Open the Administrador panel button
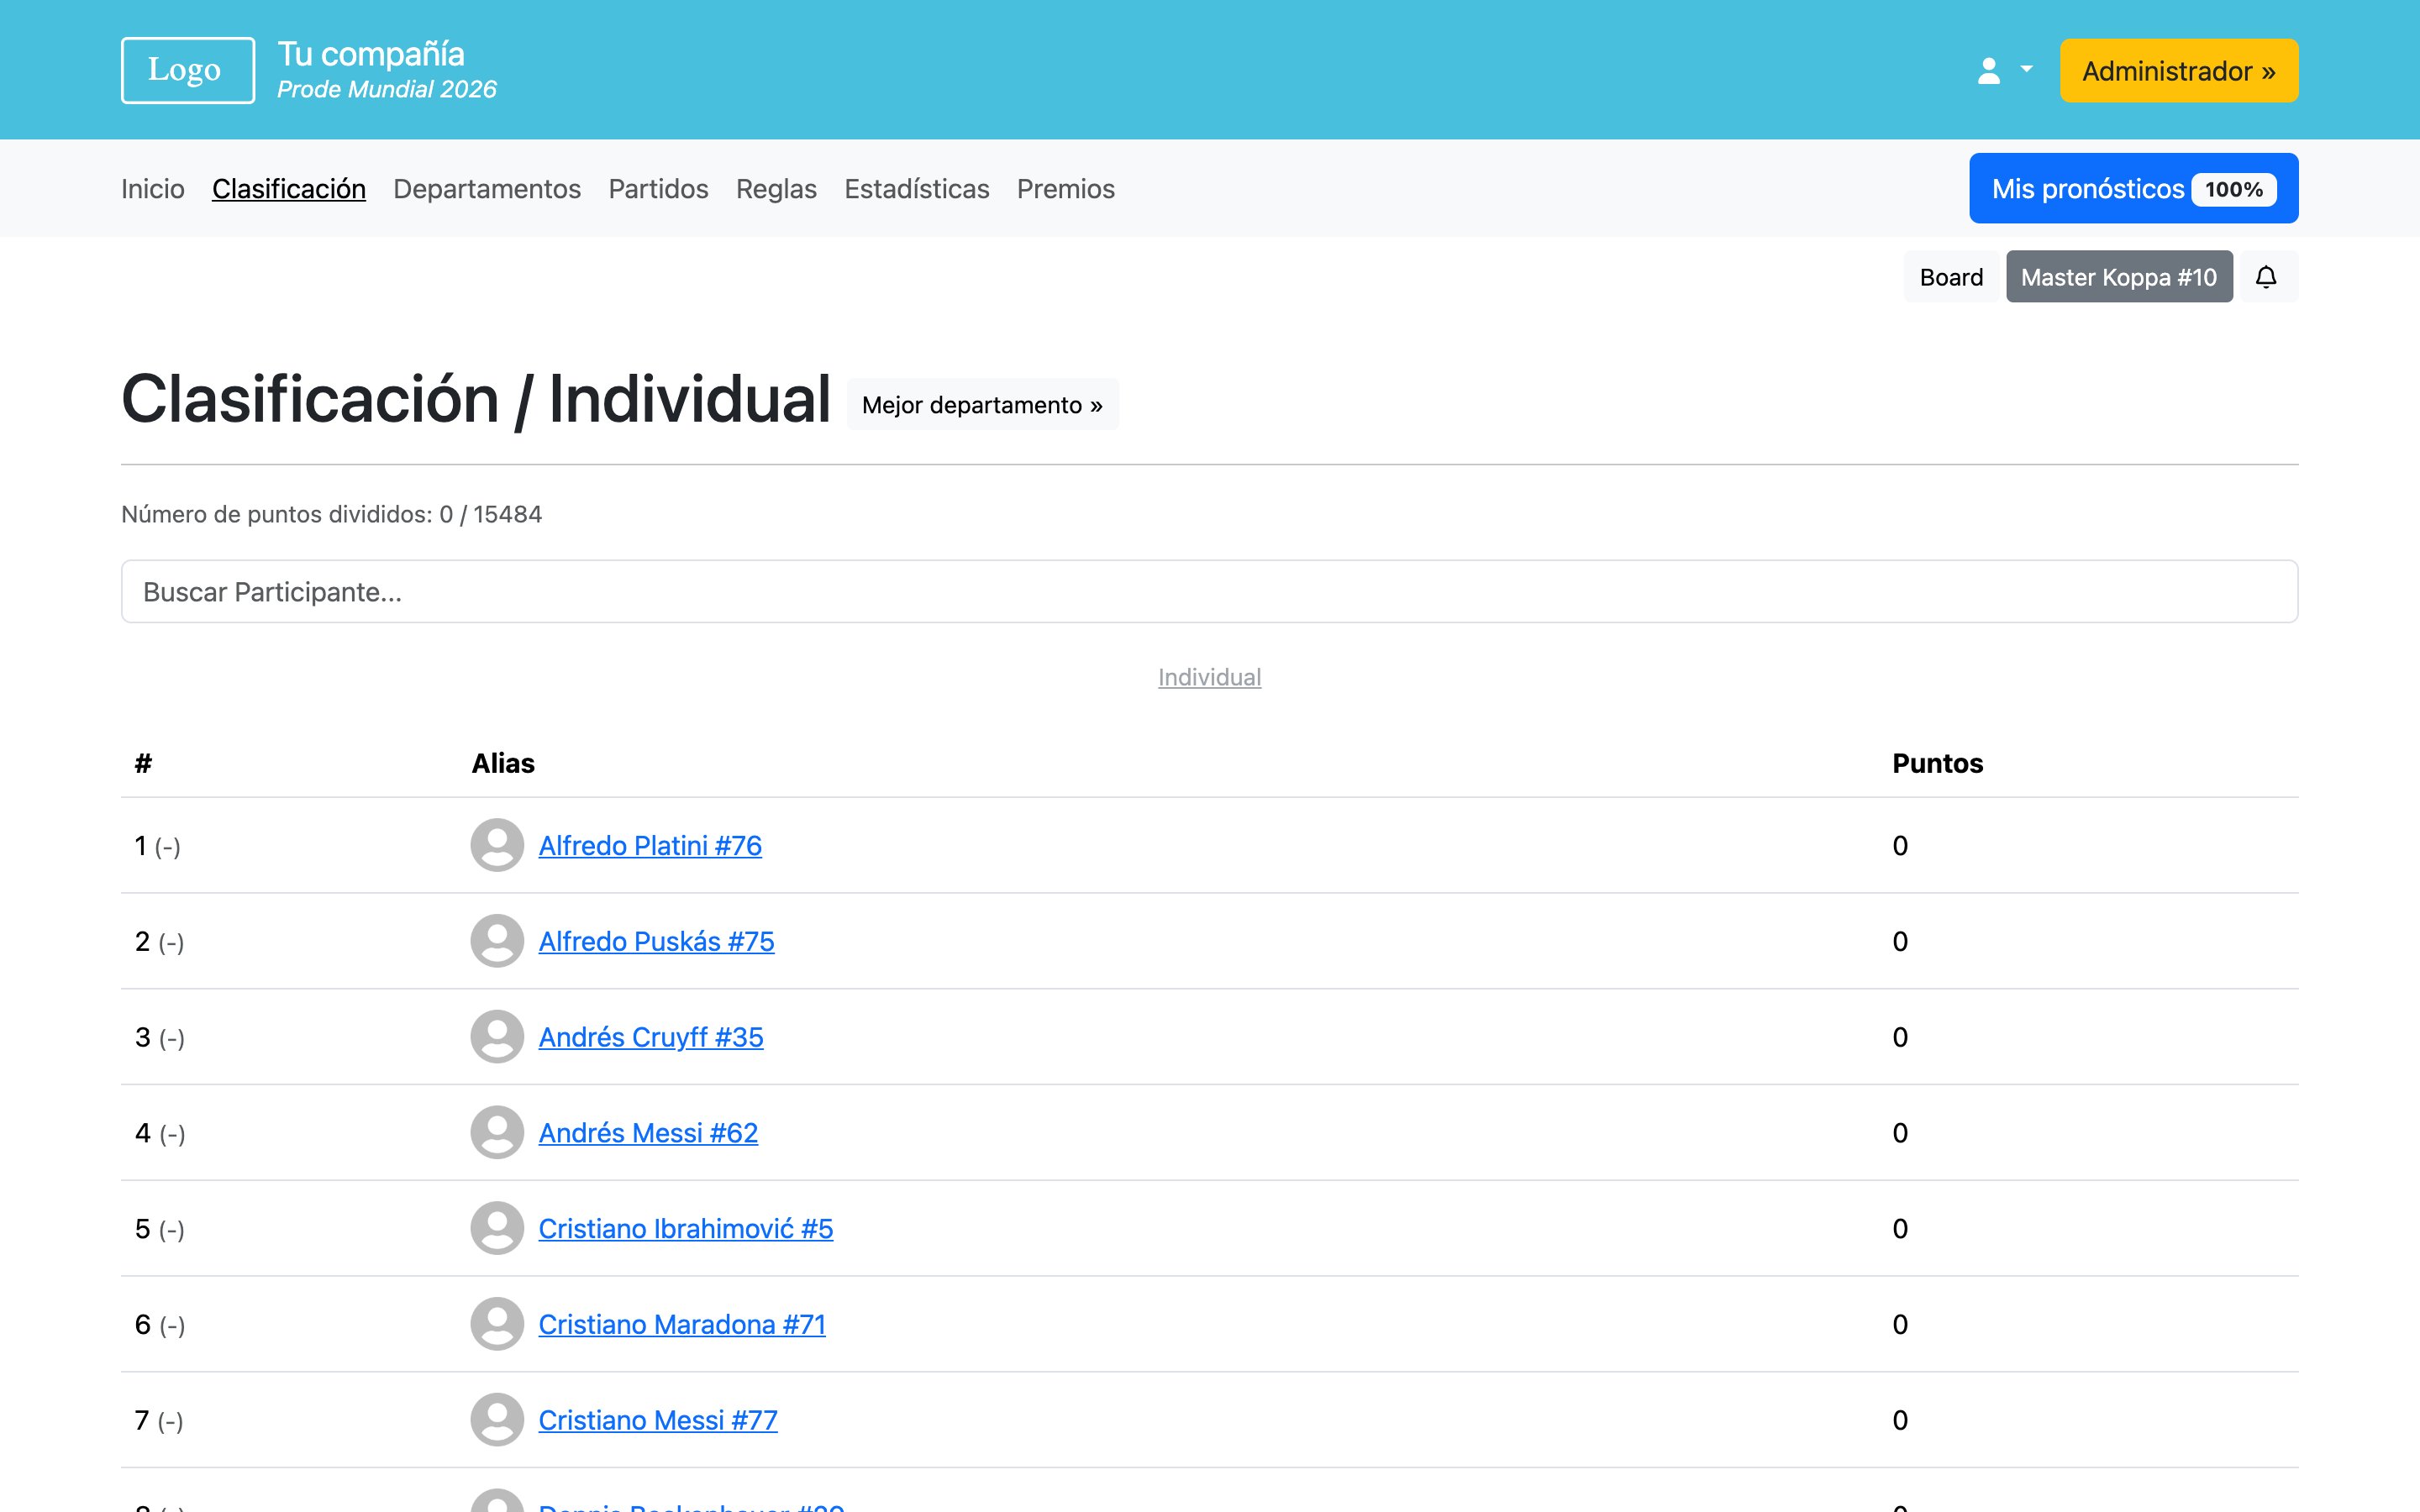This screenshot has height=1512, width=2420. click(2178, 71)
